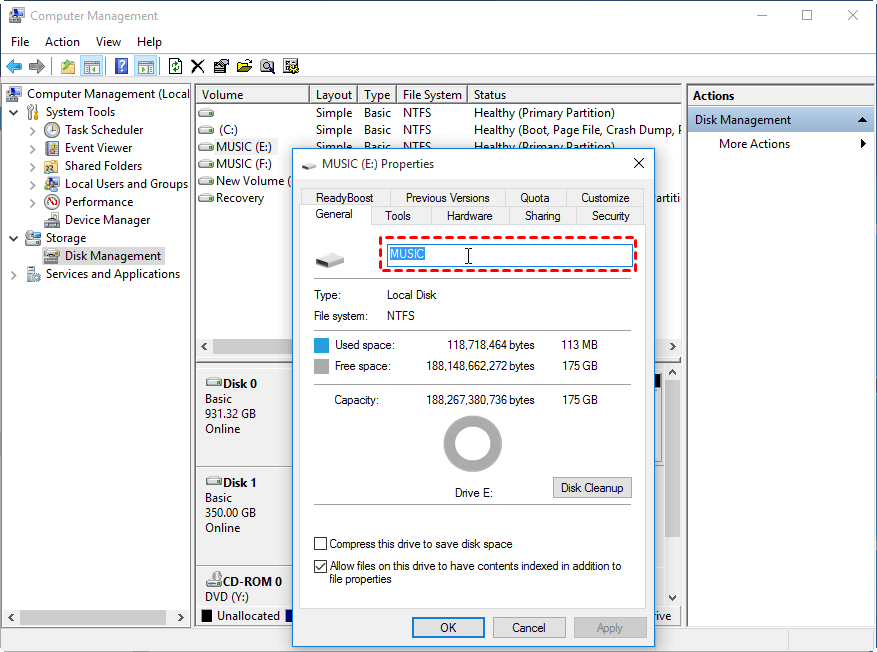Open the Action menu

[x=62, y=42]
